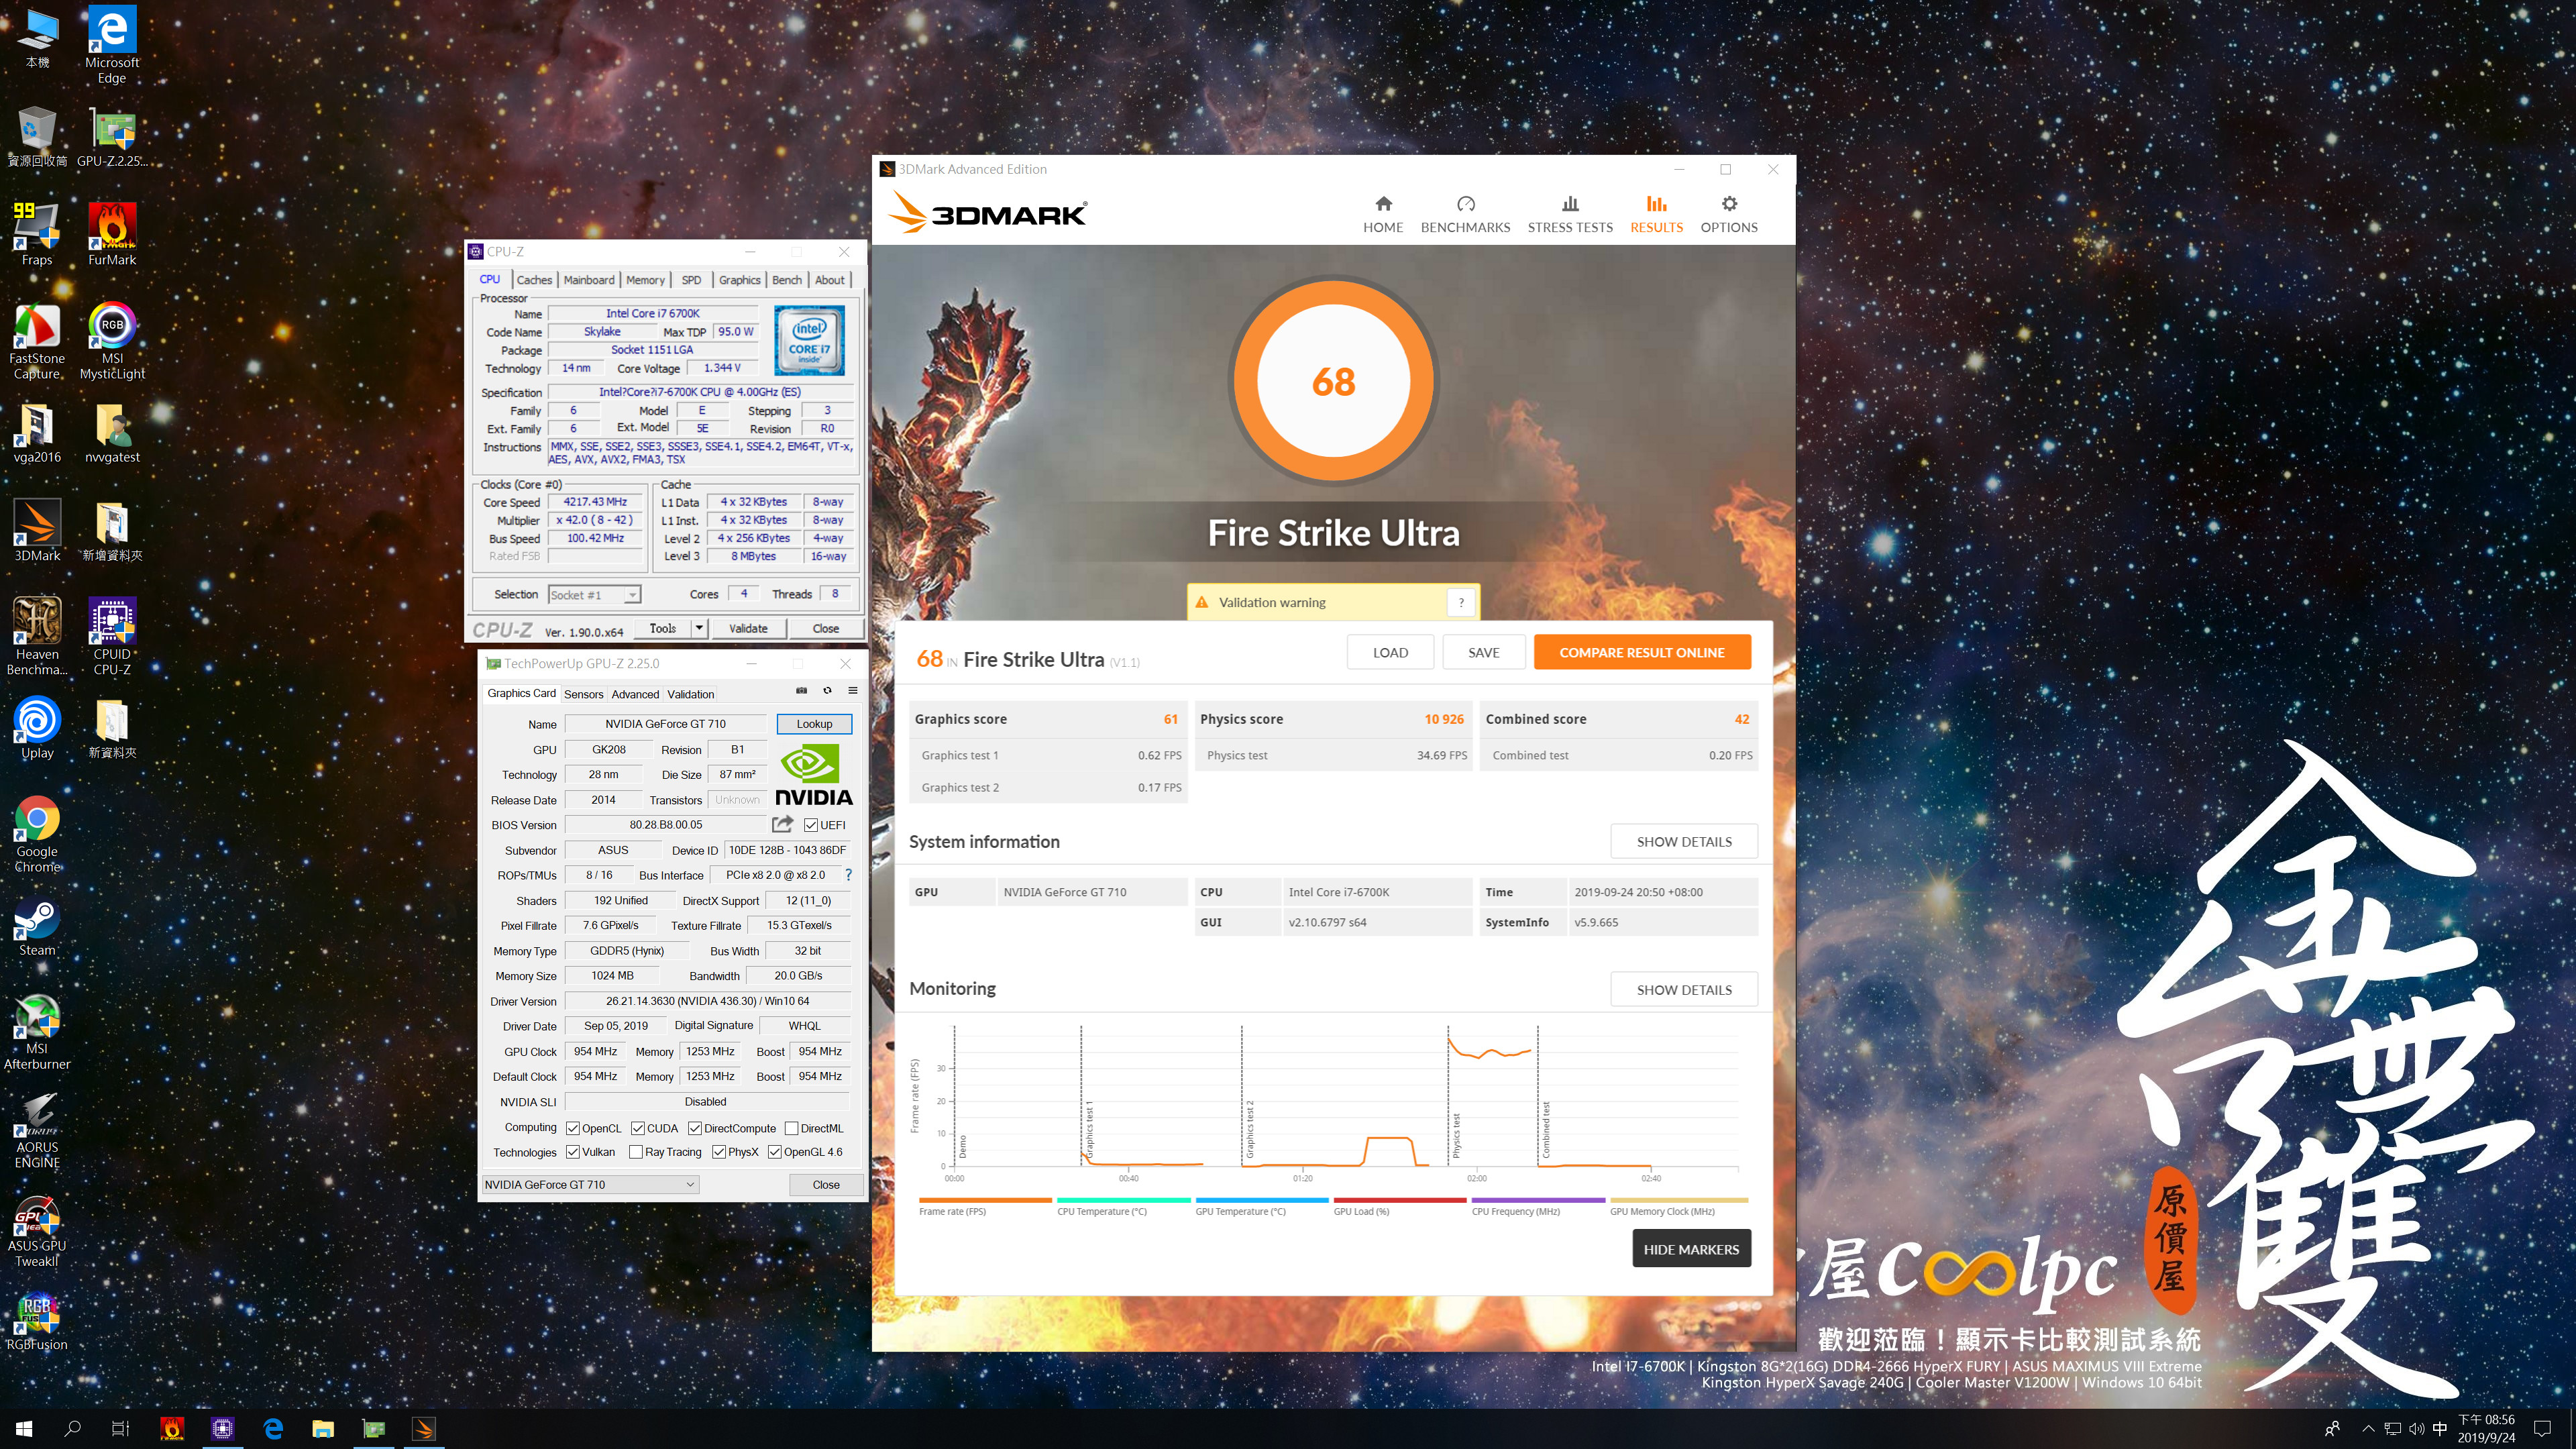Toggle the OpenCL checkbox in GPU-Z
2576x1449 pixels.
573,1128
